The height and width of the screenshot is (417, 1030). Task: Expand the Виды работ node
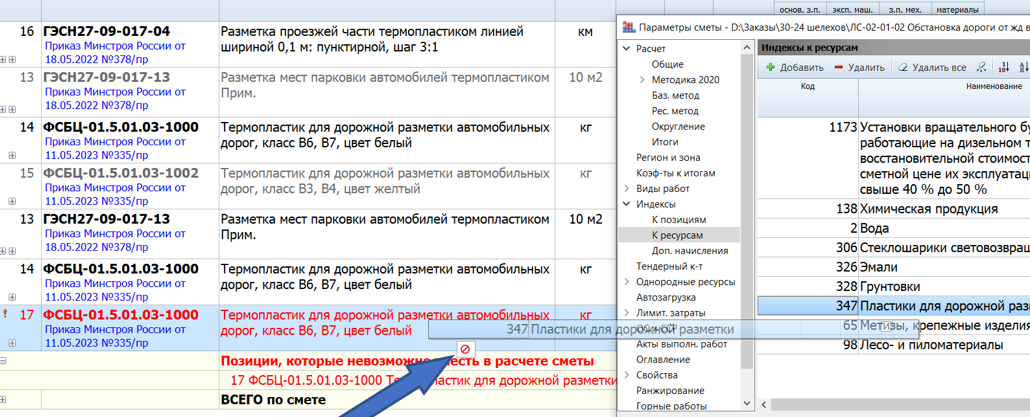[626, 188]
